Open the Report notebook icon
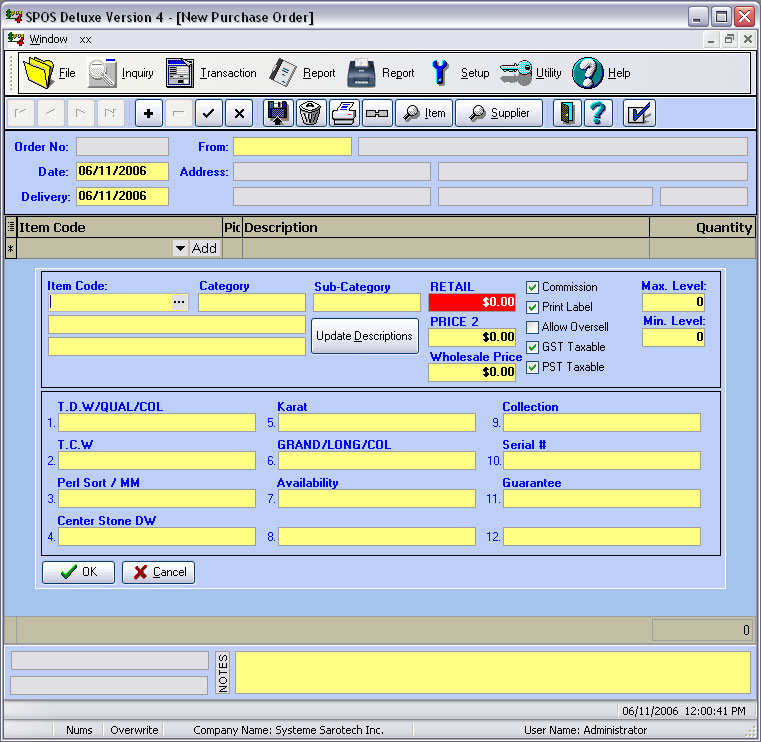Image resolution: width=761 pixels, height=742 pixels. (282, 73)
